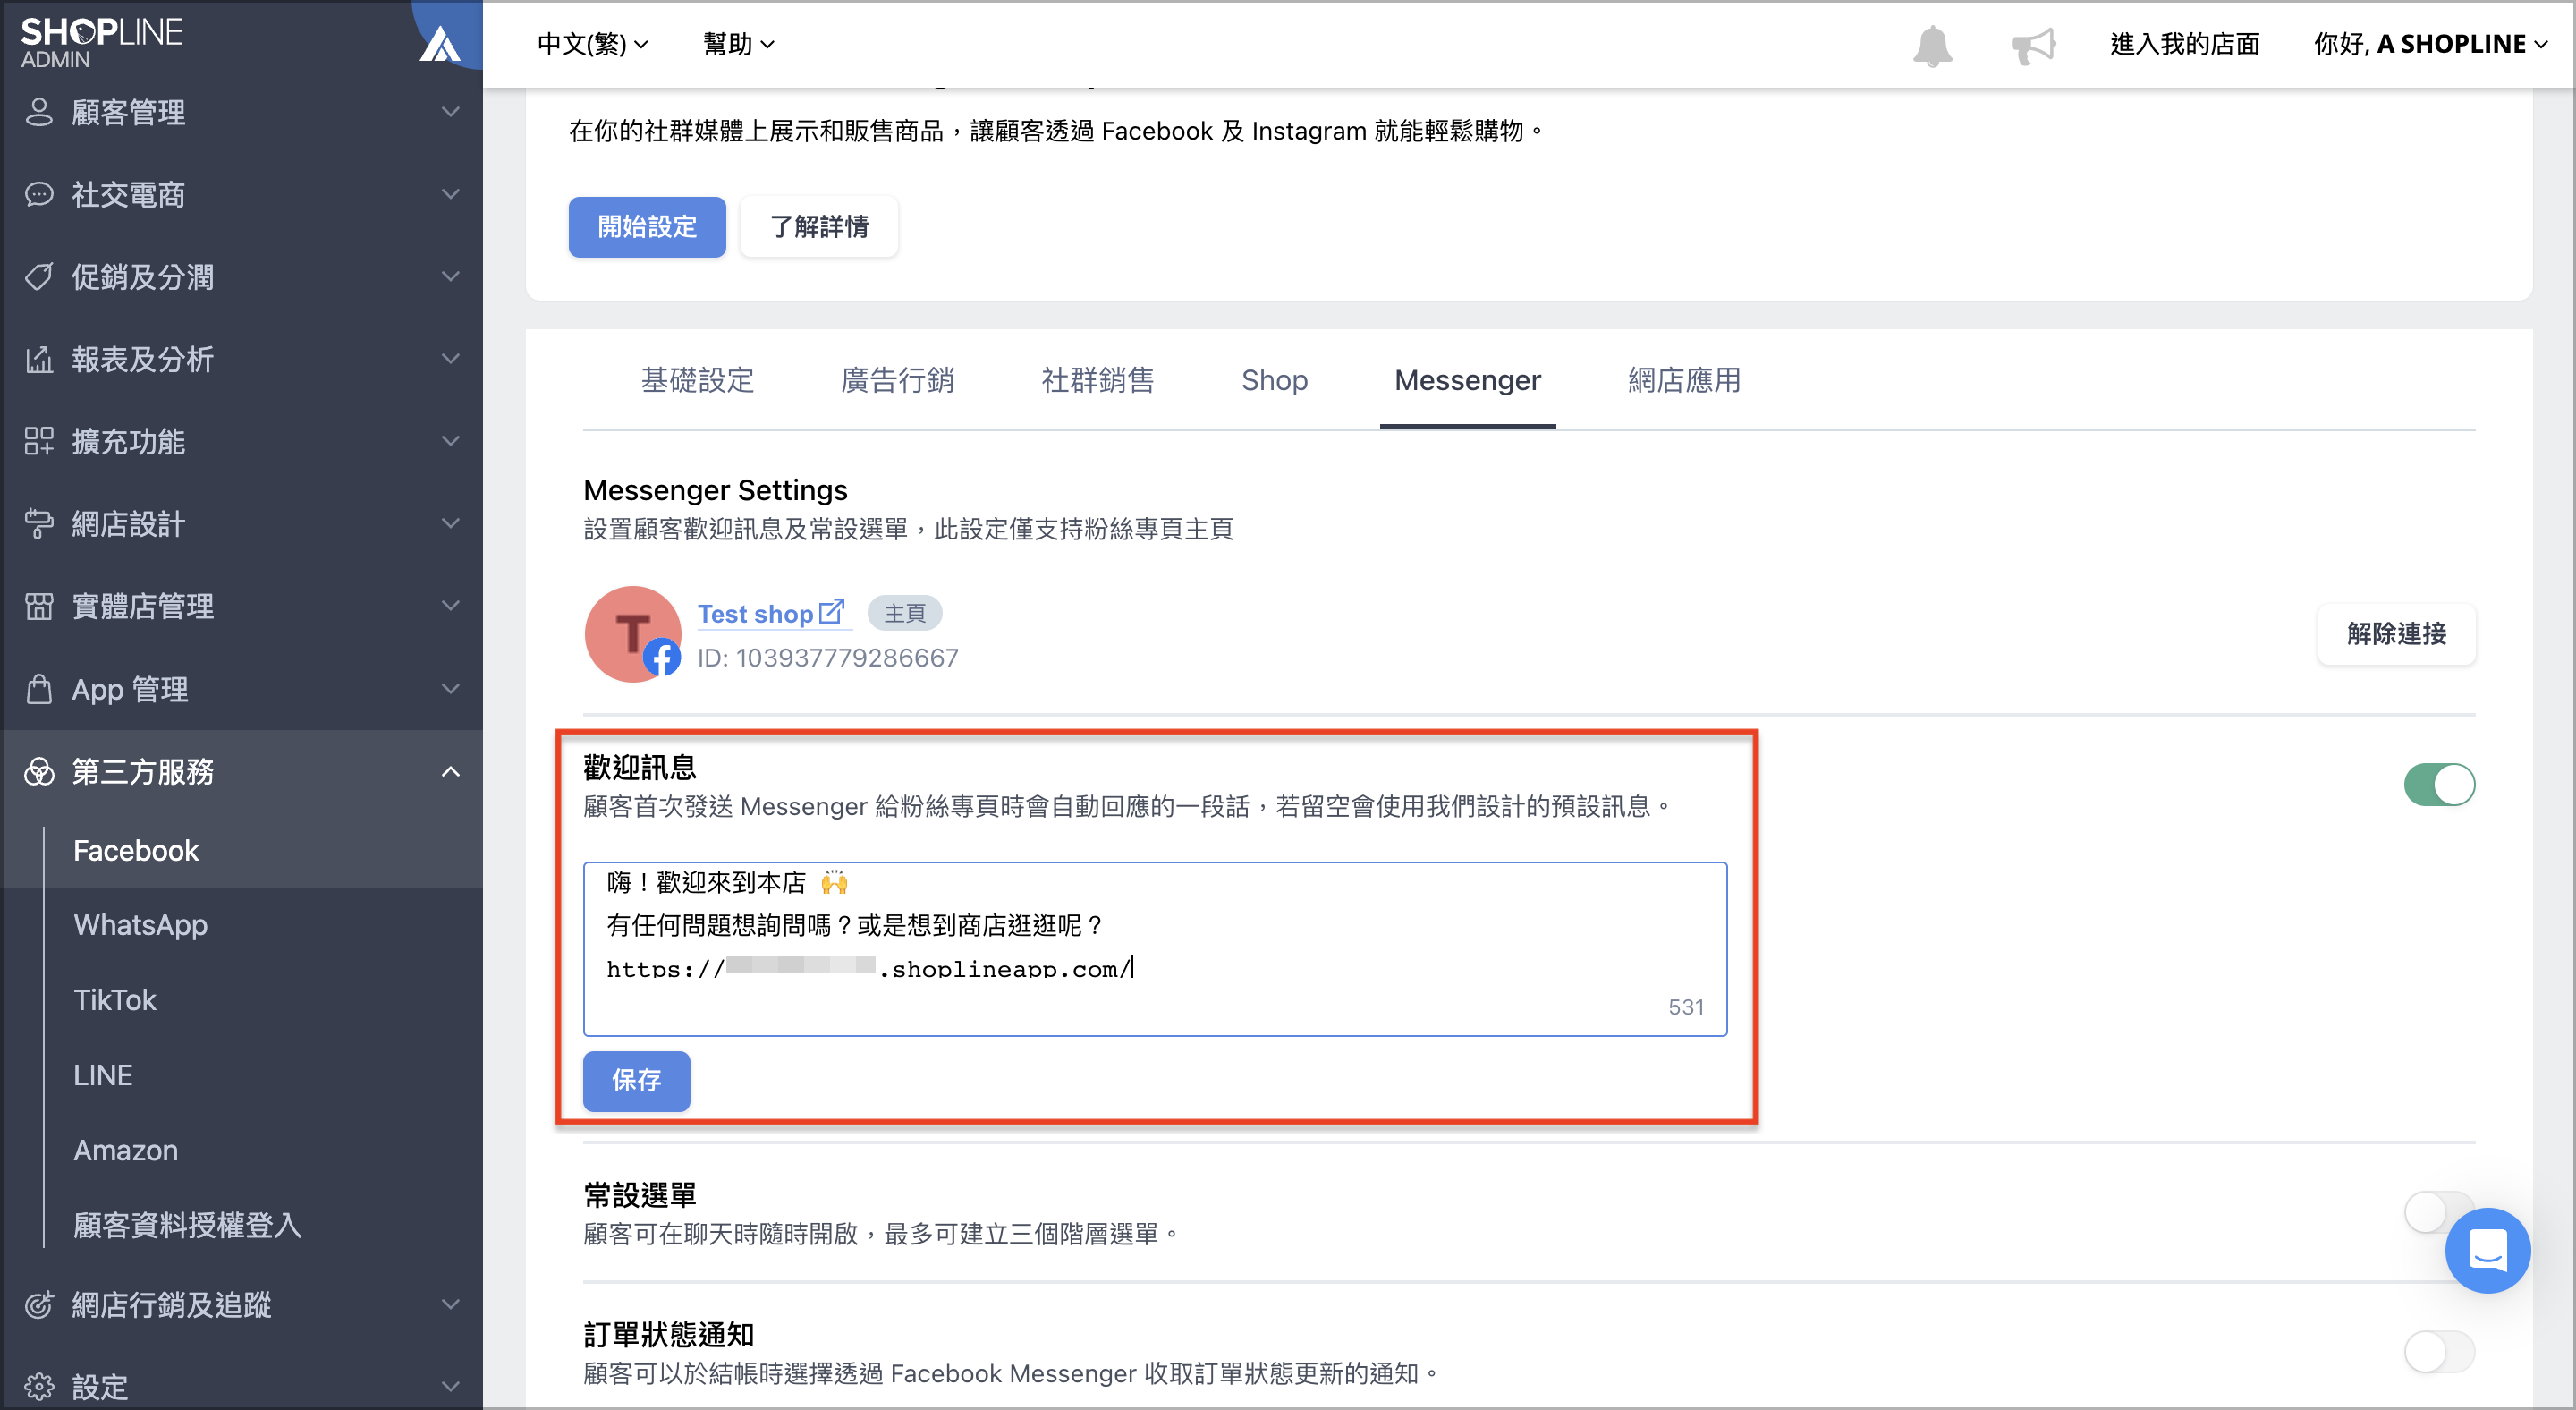This screenshot has width=2576, height=1410.
Task: Select the Messenger tab
Action: (1467, 380)
